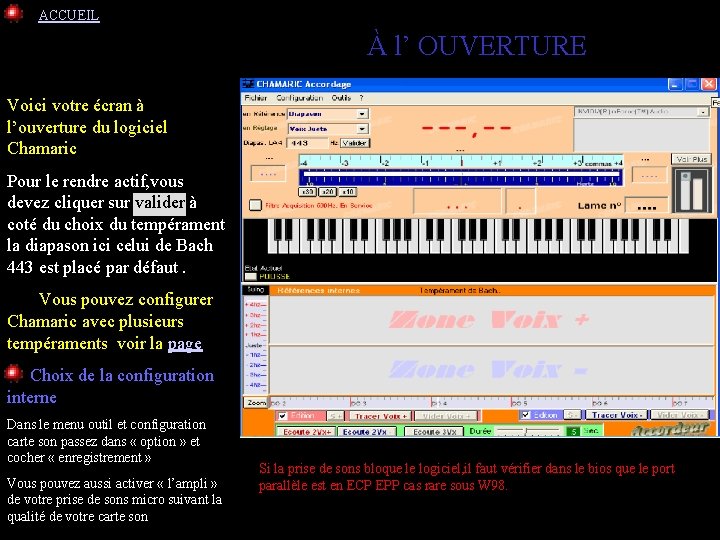Click the Tracer Voix + button
The height and width of the screenshot is (540, 720).
coord(381,416)
